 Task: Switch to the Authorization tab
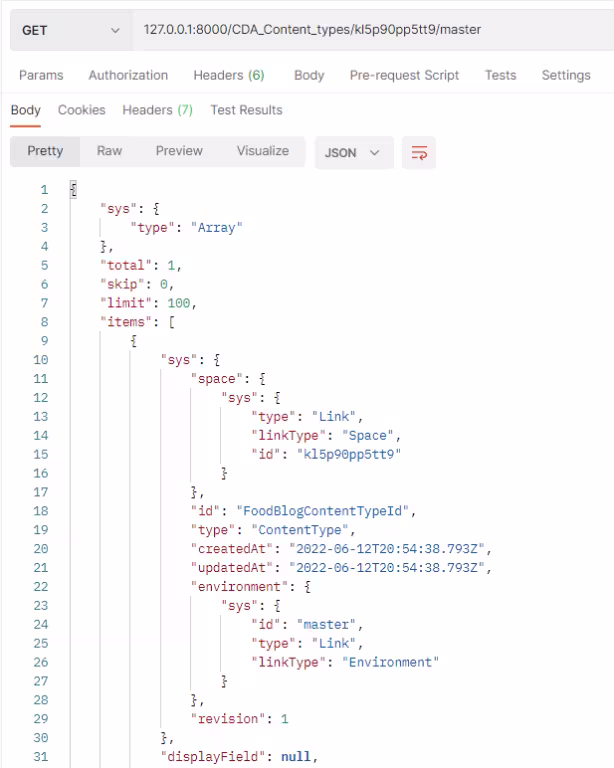click(128, 75)
